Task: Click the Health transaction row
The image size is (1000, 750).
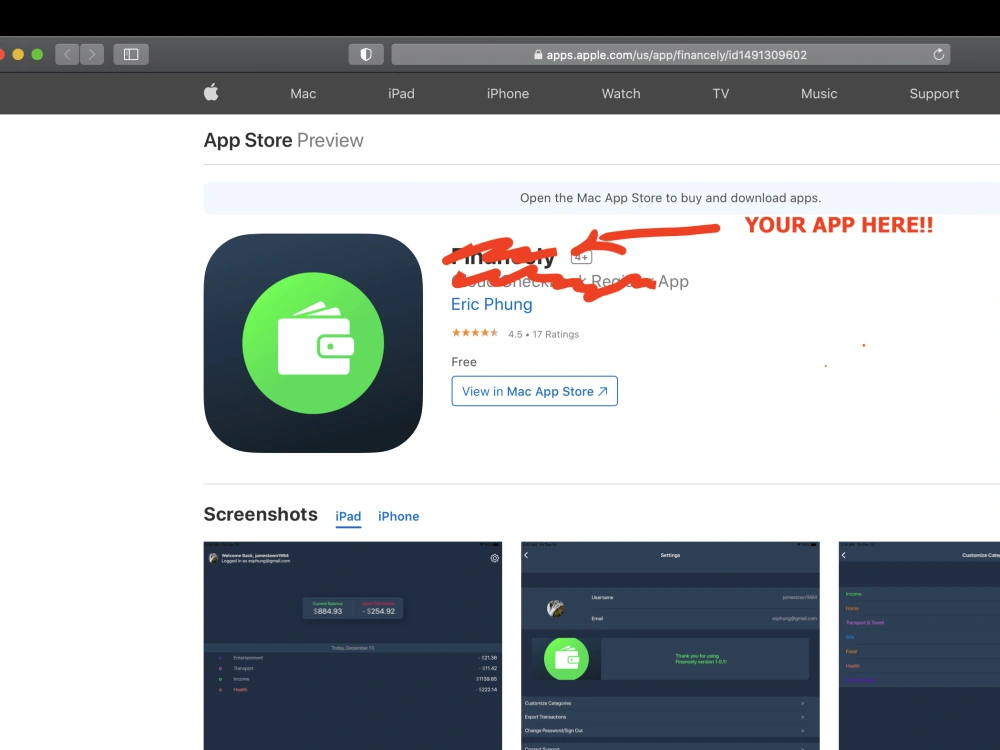Action: click(x=353, y=689)
